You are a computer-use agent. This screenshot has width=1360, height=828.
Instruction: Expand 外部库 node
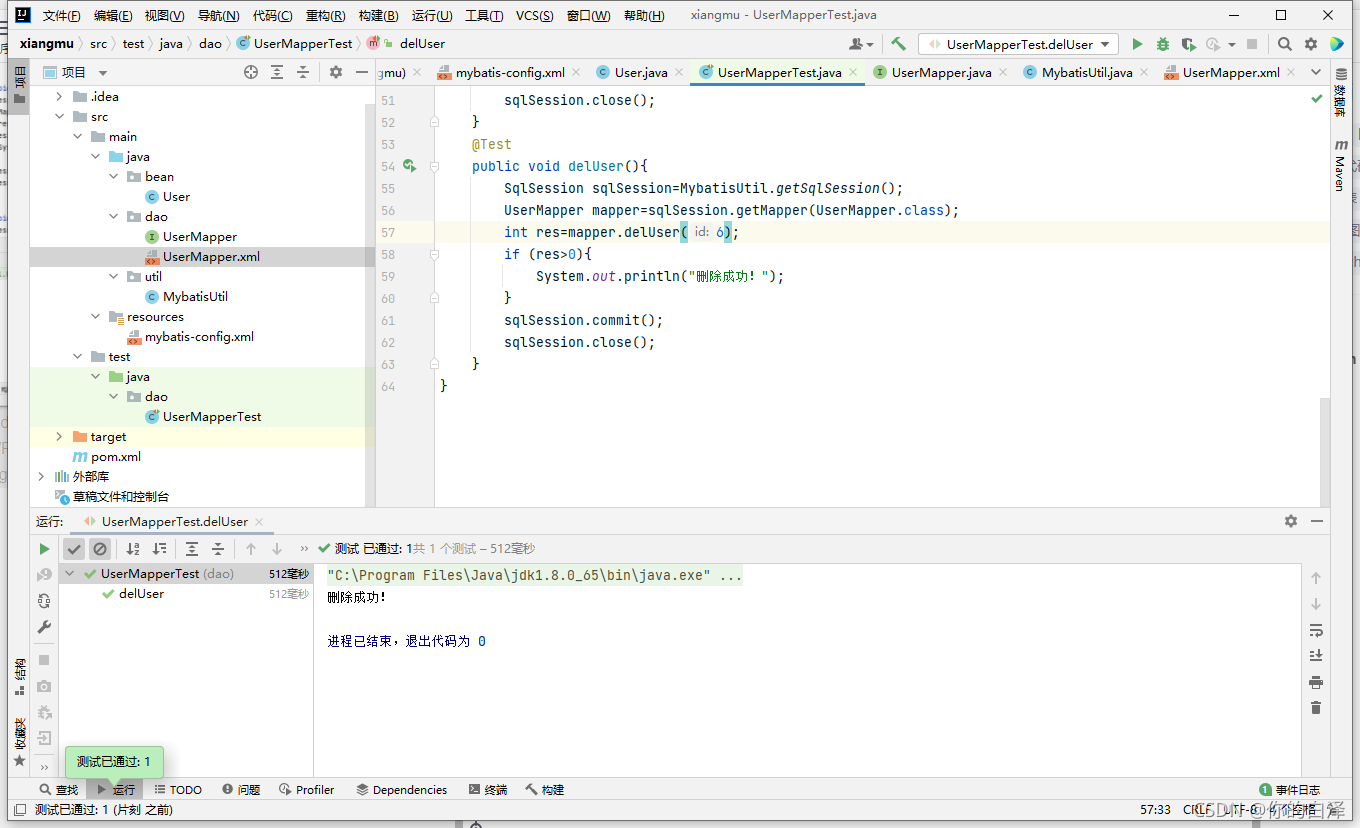tap(41, 477)
